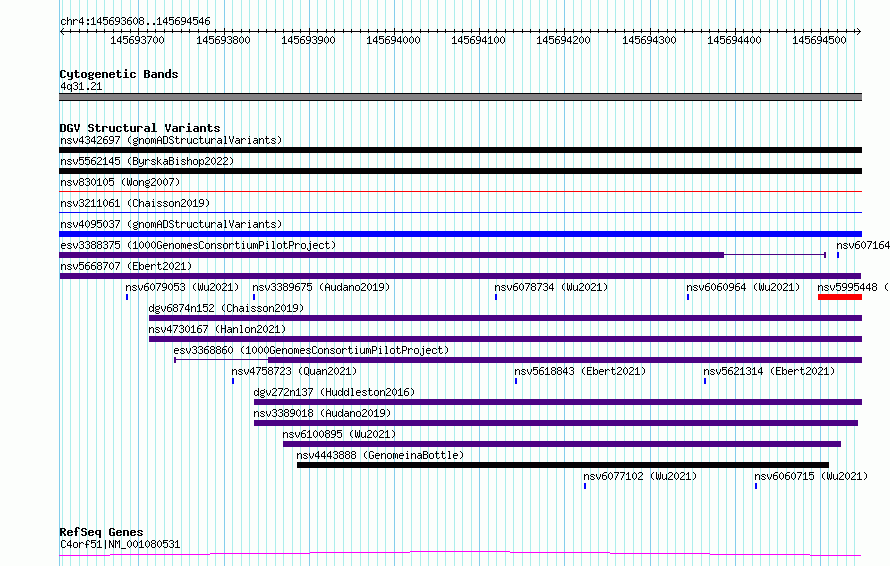Click ruler position 145694500
Viewport: 890px width, 566px height.
820,40
